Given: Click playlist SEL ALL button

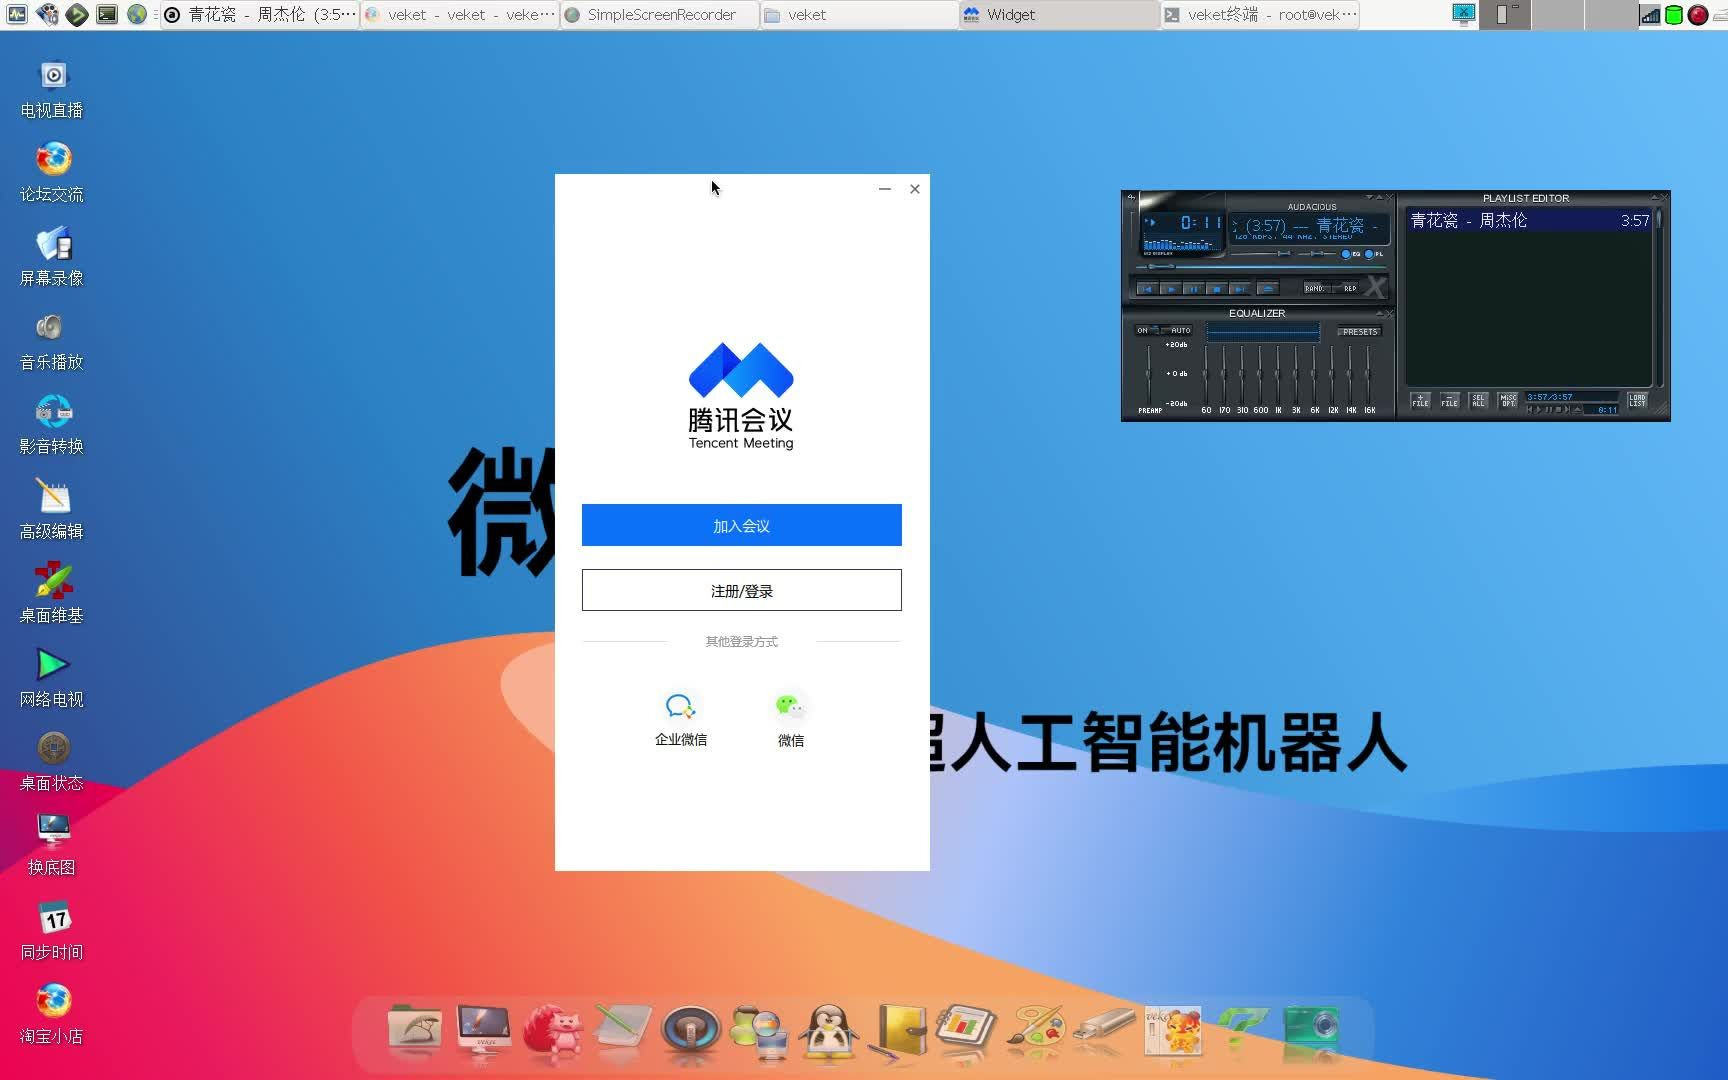Looking at the screenshot, I should coord(1478,400).
